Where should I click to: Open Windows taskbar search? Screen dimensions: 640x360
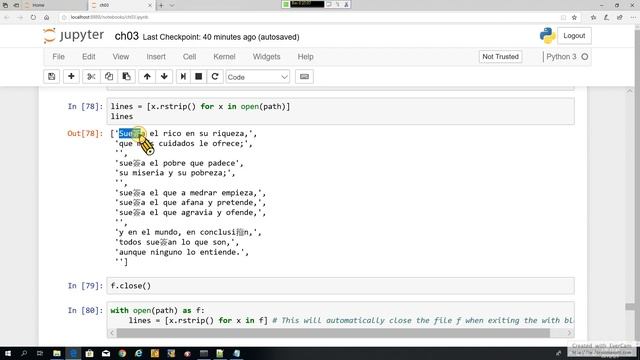pos(24,353)
